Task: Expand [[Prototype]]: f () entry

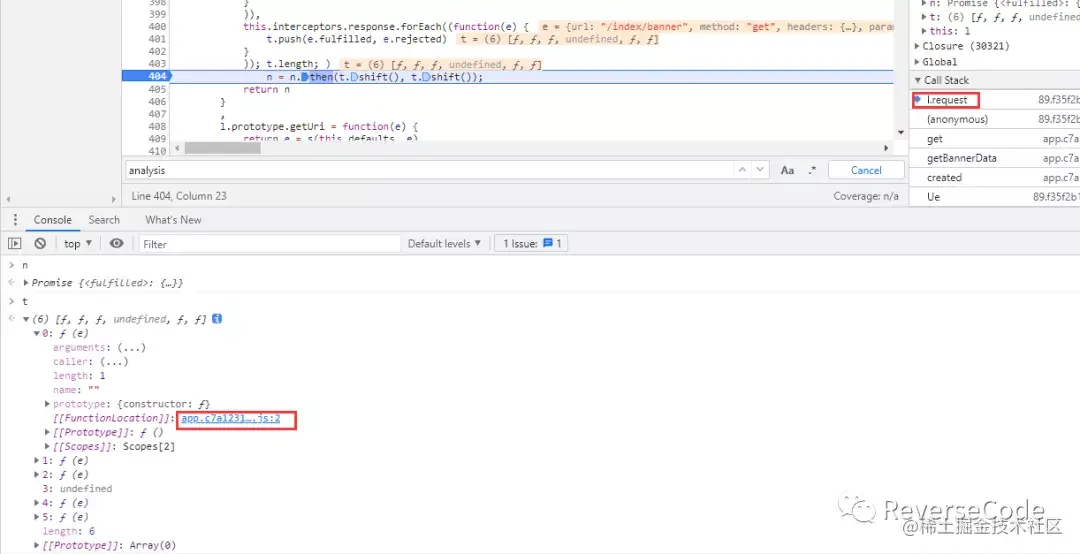Action: 48,432
